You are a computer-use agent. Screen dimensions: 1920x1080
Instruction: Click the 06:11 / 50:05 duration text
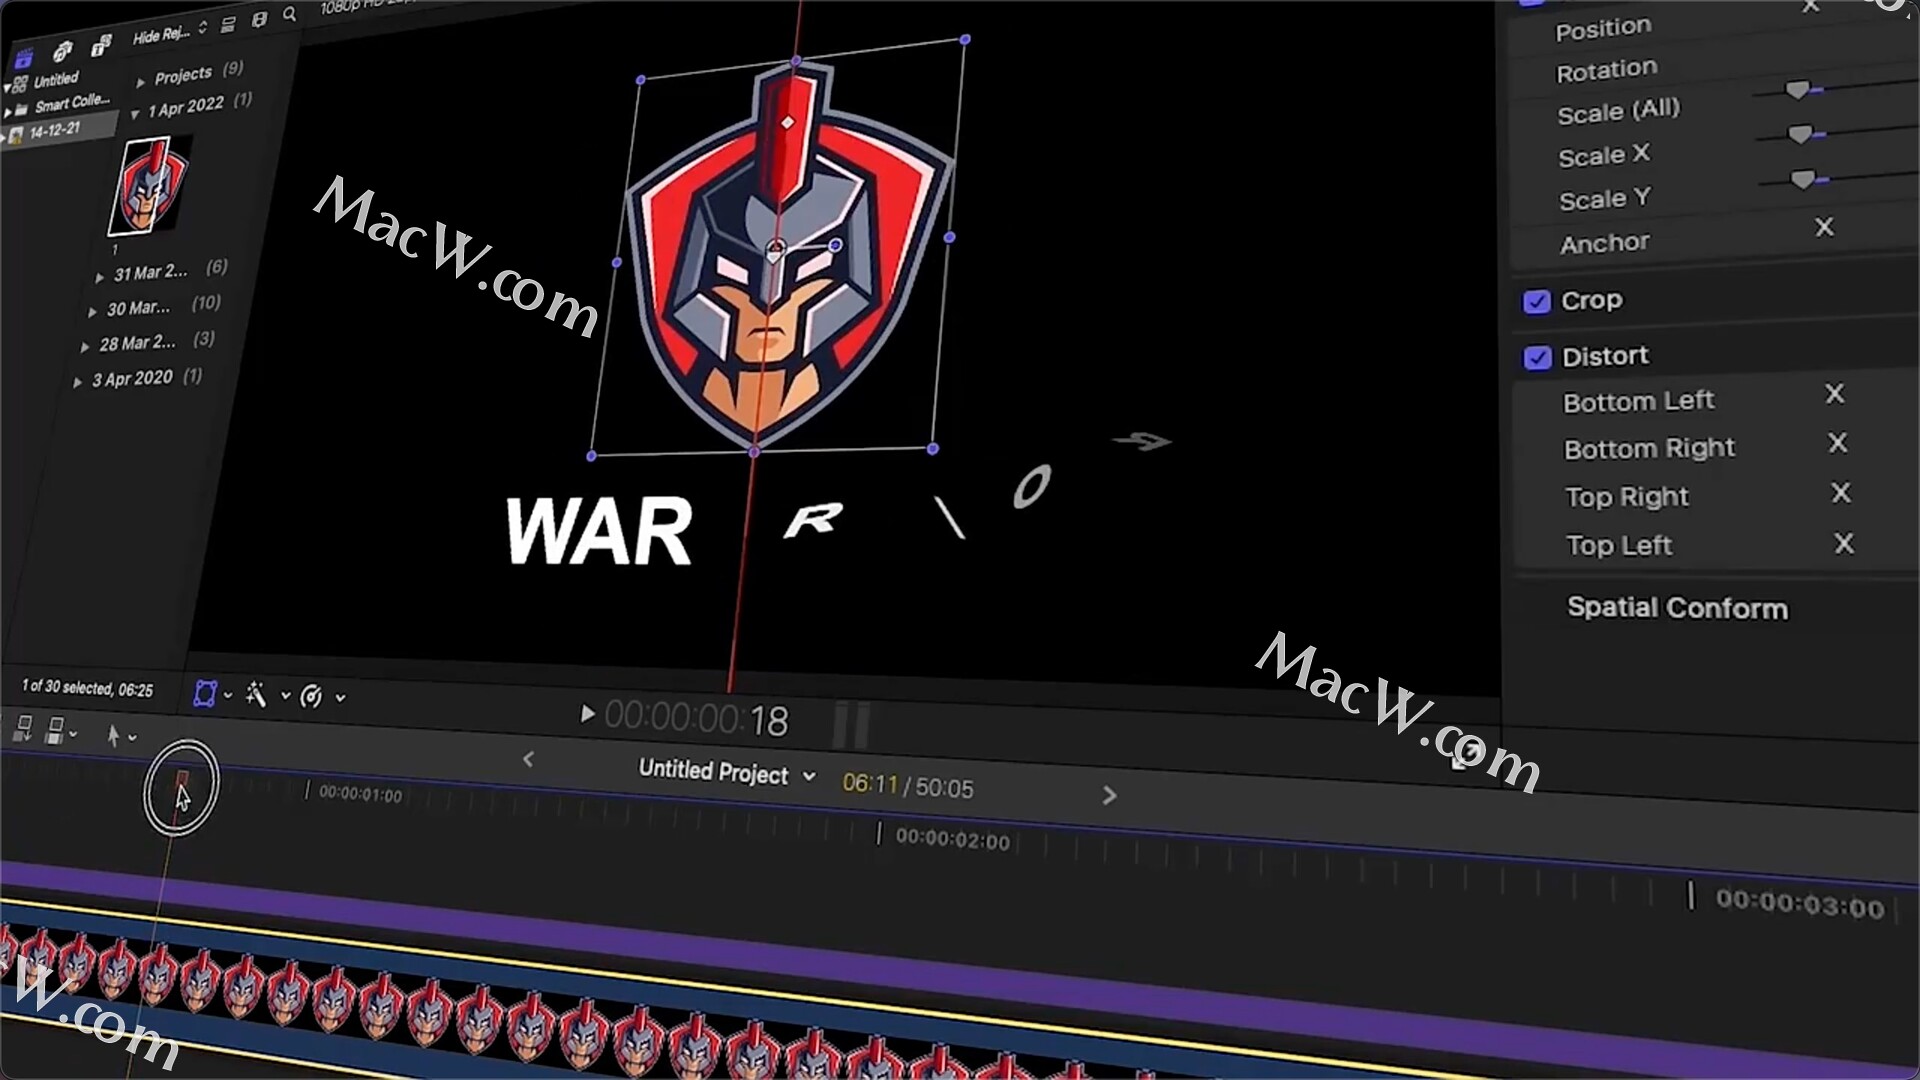click(x=907, y=786)
